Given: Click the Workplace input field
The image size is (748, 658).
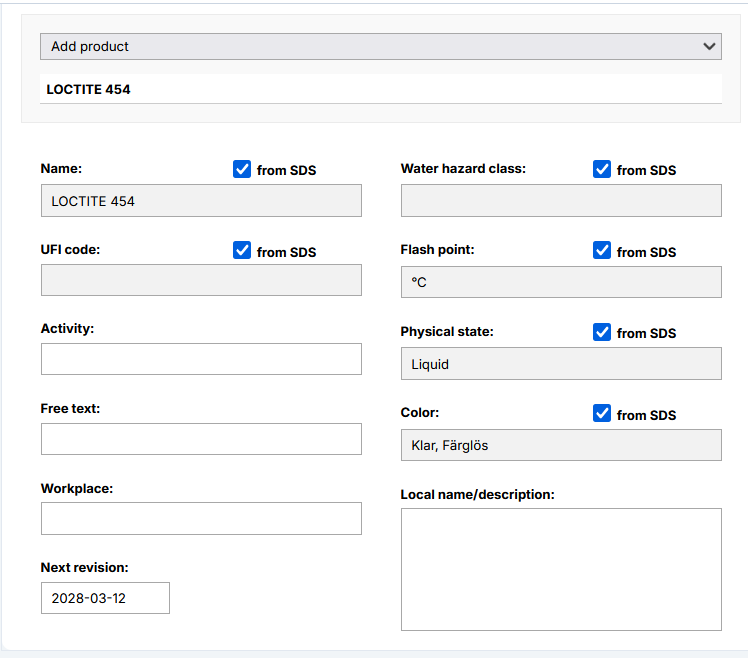Looking at the screenshot, I should (x=201, y=518).
